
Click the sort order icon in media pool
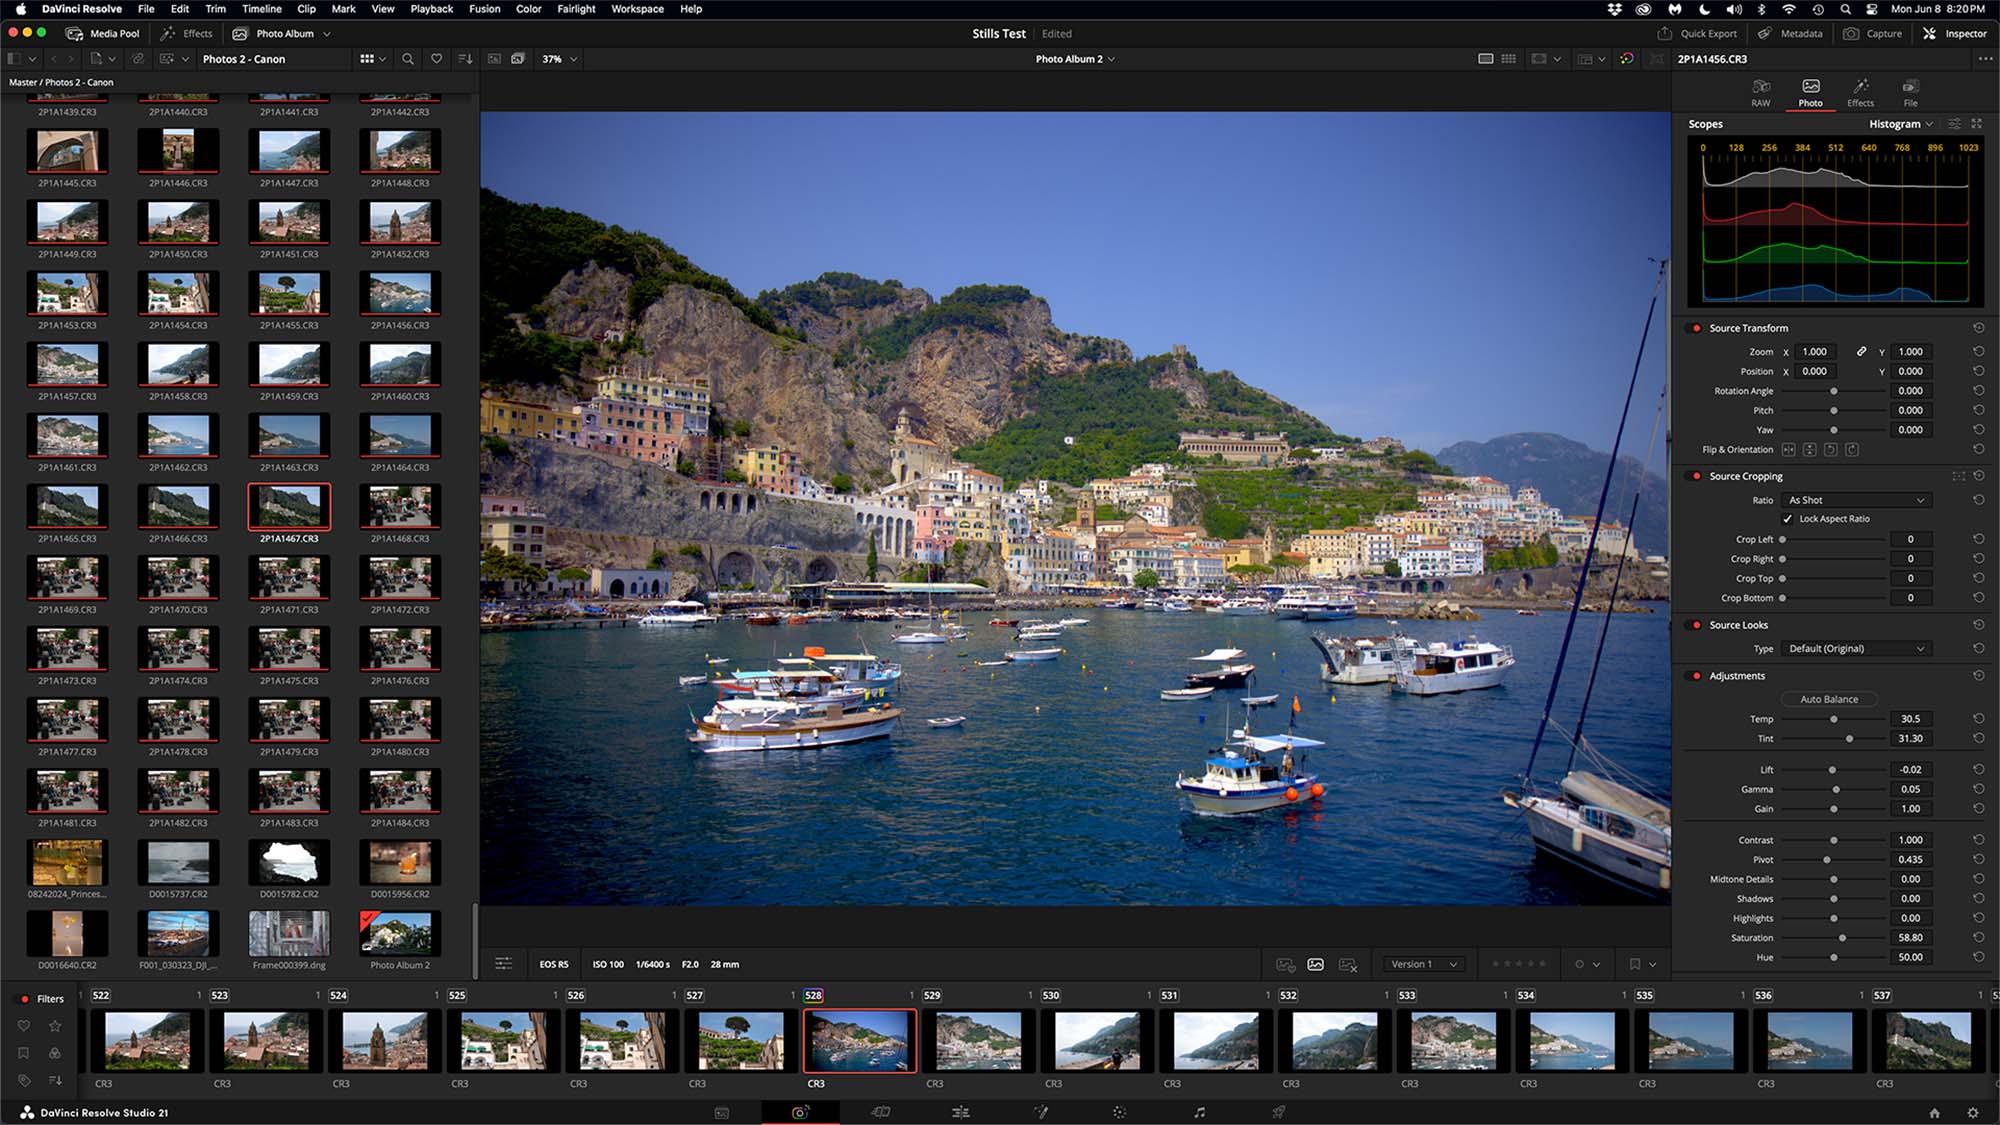point(465,59)
